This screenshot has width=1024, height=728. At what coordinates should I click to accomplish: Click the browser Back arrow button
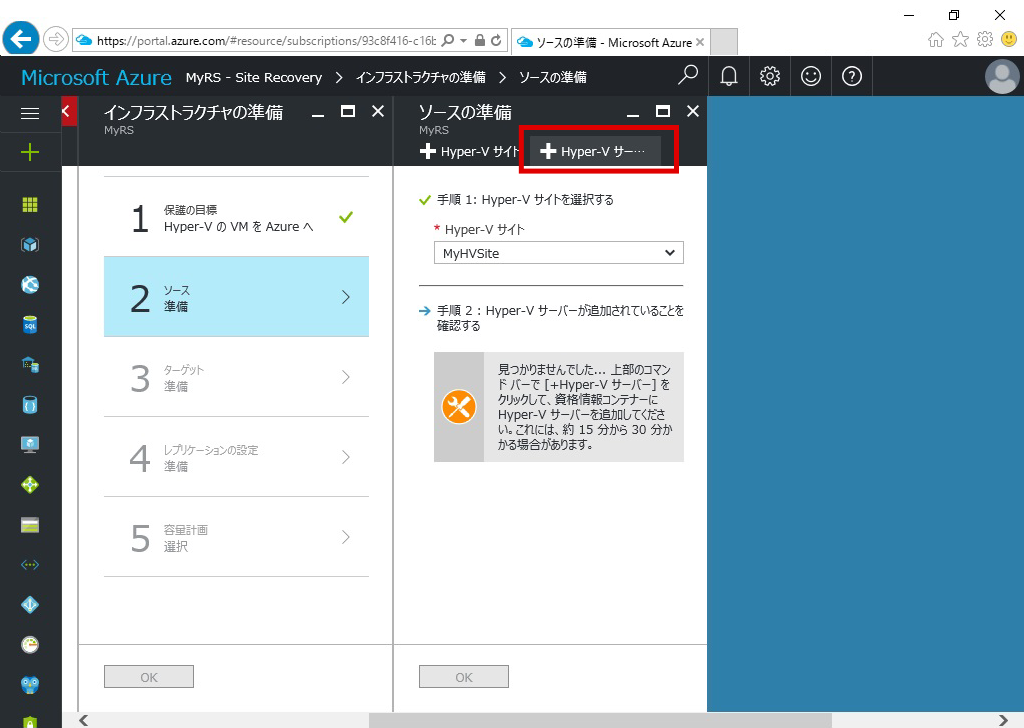click(x=21, y=40)
